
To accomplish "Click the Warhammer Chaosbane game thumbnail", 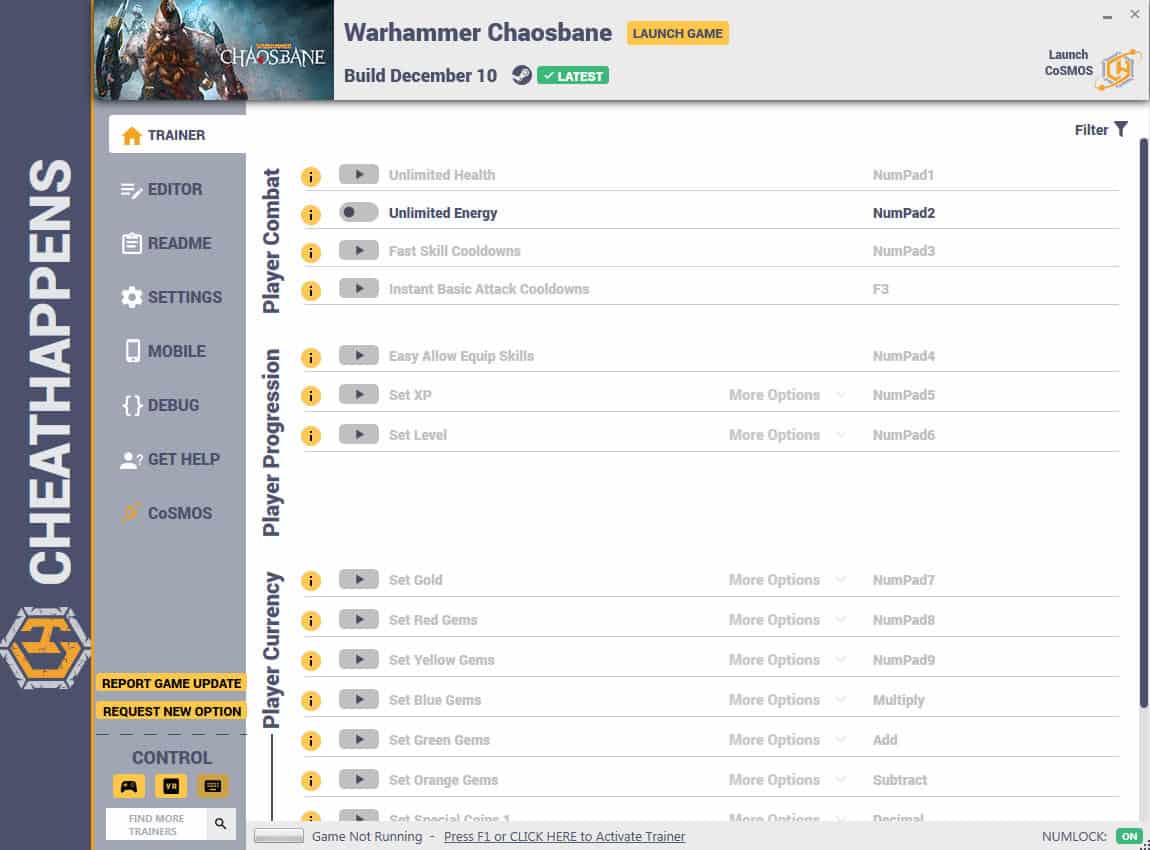I will [213, 50].
